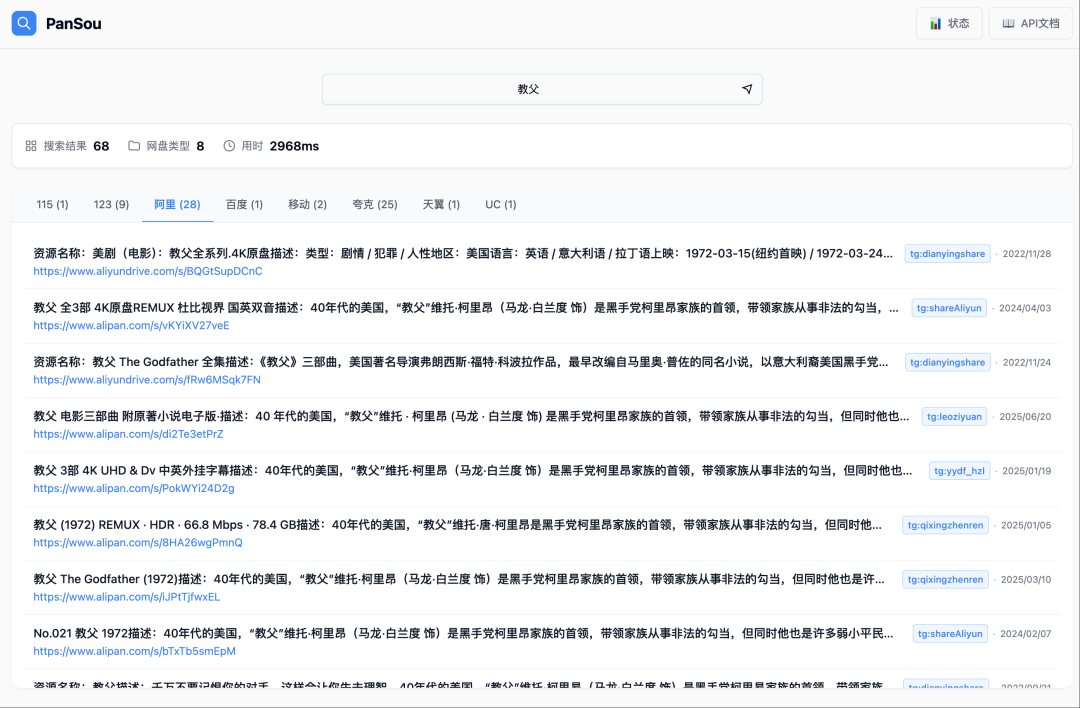
Task: Switch to the 夸克 (25) tab
Action: (375, 204)
